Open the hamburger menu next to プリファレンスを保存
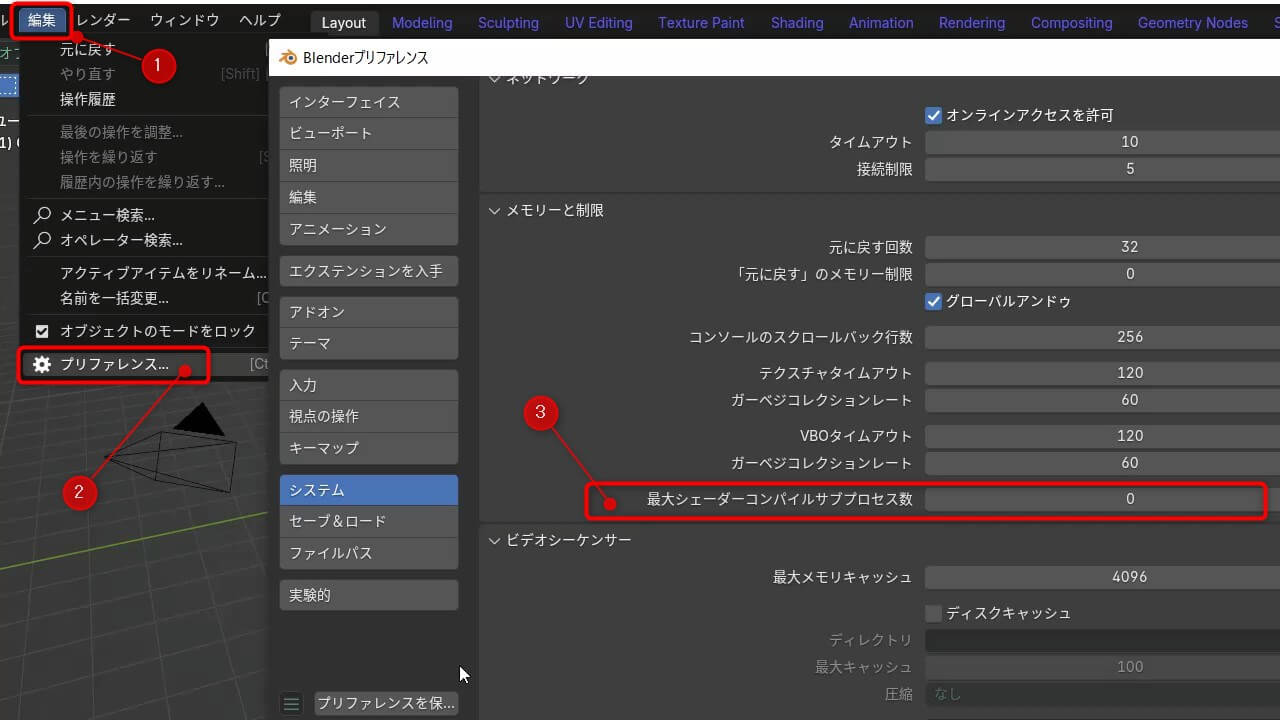The height and width of the screenshot is (720, 1280). [291, 703]
